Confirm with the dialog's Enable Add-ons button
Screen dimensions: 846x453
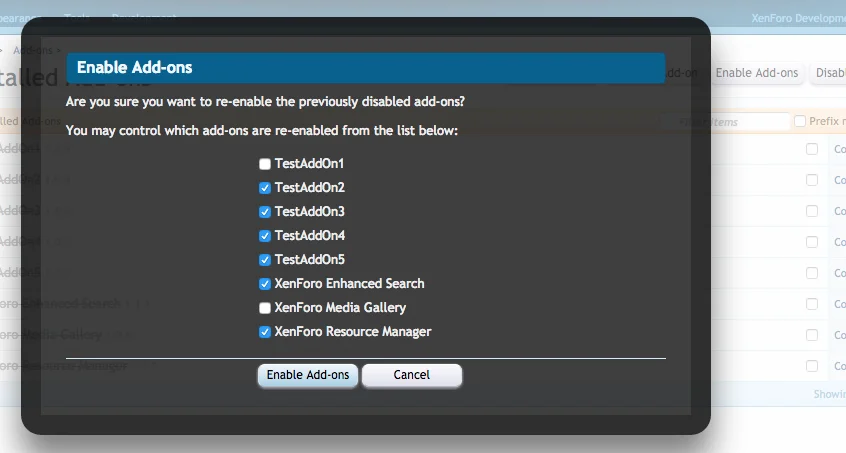308,375
